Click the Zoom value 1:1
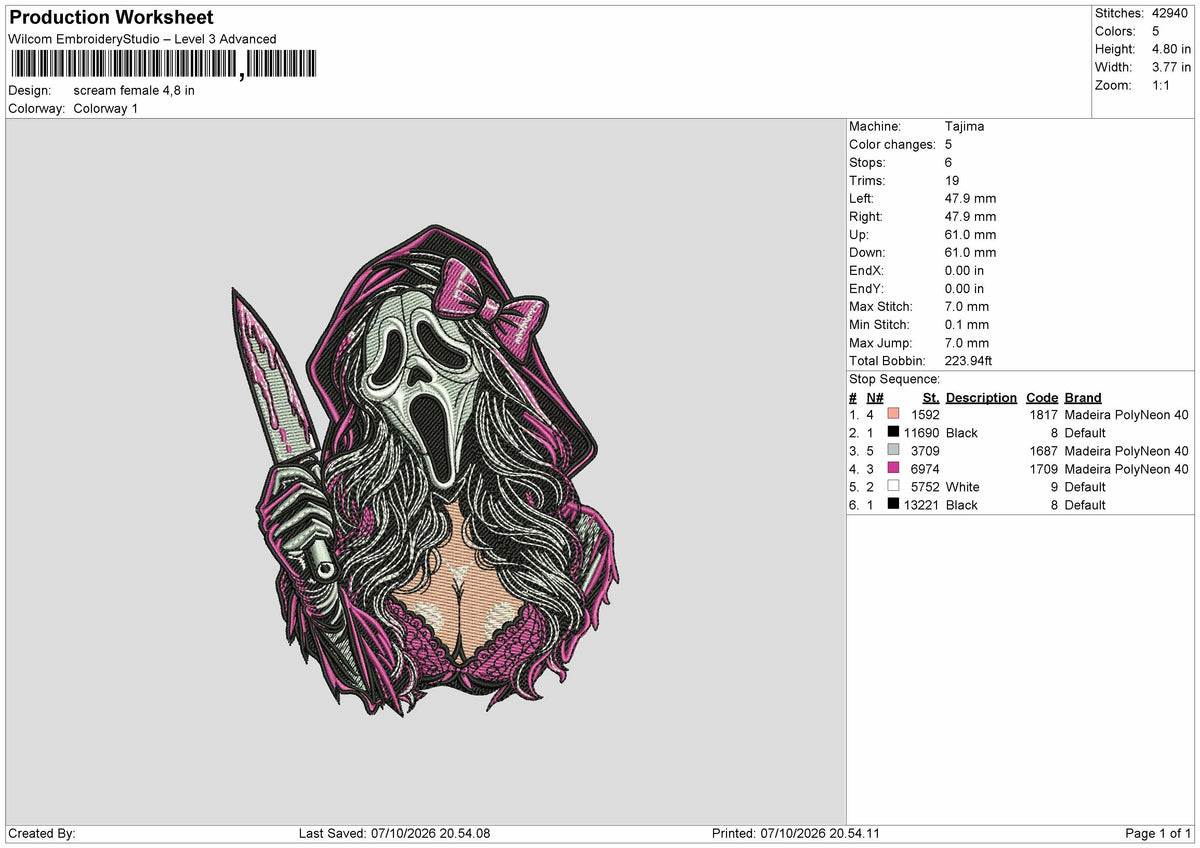Screen dimensions: 1200x848 coord(1163,85)
